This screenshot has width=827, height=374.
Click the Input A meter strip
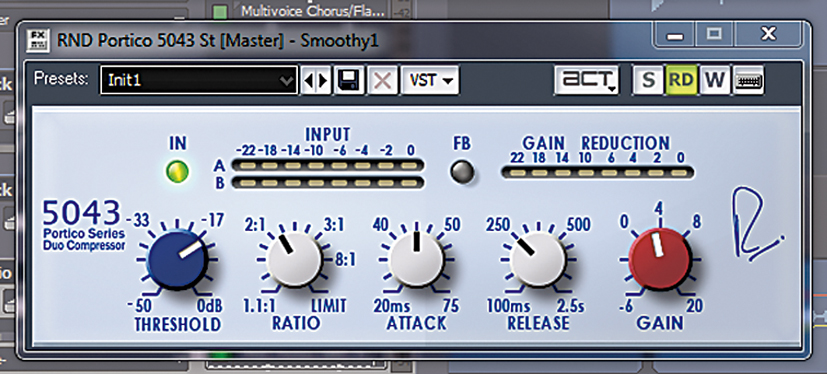328,166
